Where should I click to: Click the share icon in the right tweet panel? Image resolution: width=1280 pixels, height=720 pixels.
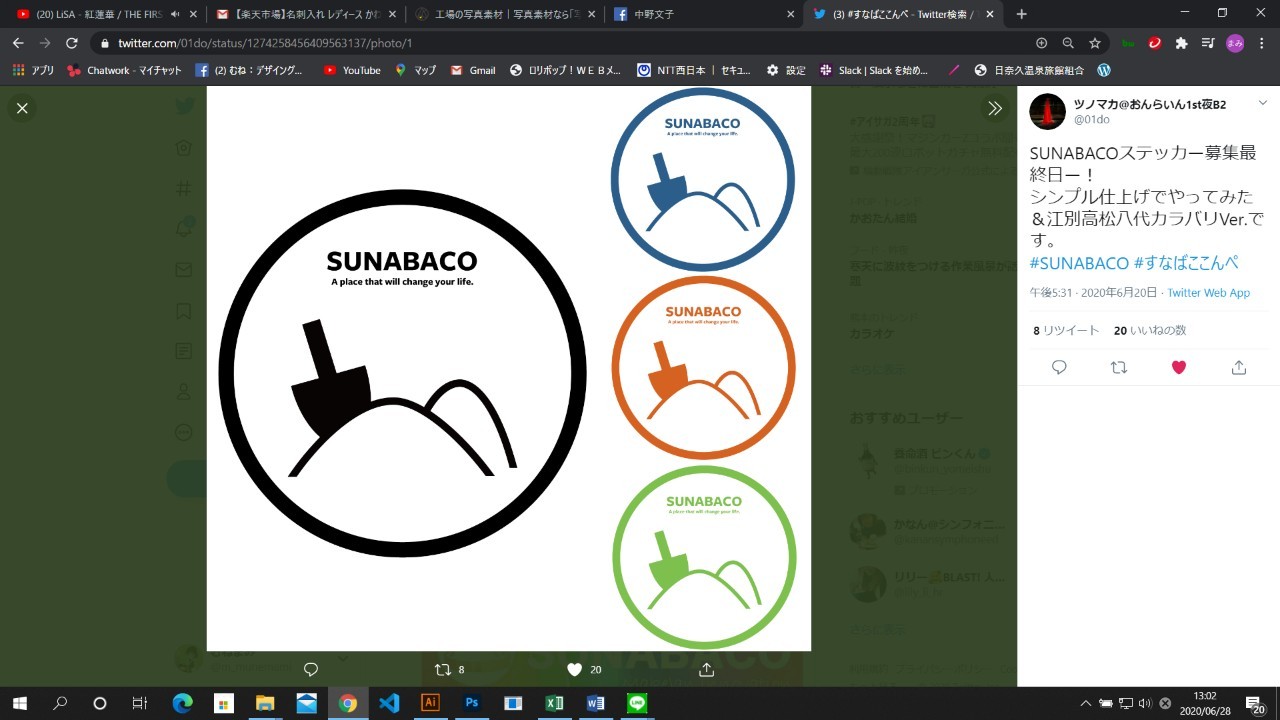pyautogui.click(x=1239, y=367)
